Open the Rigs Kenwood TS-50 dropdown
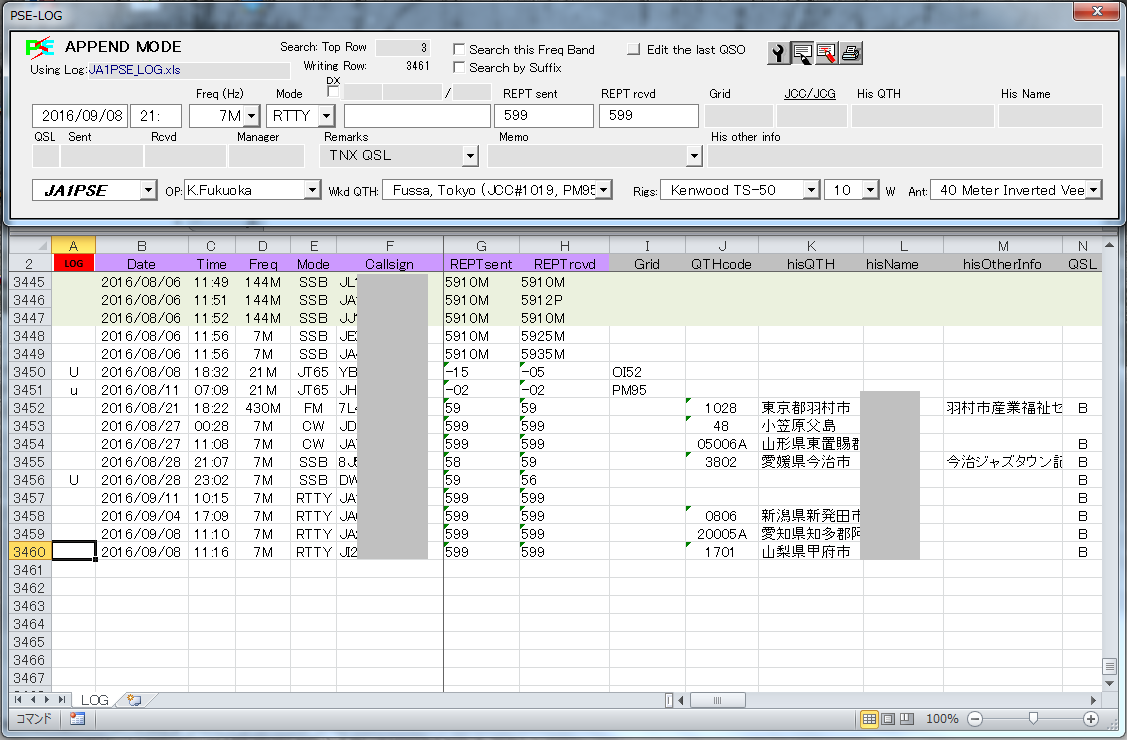The image size is (1127, 740). (810, 190)
